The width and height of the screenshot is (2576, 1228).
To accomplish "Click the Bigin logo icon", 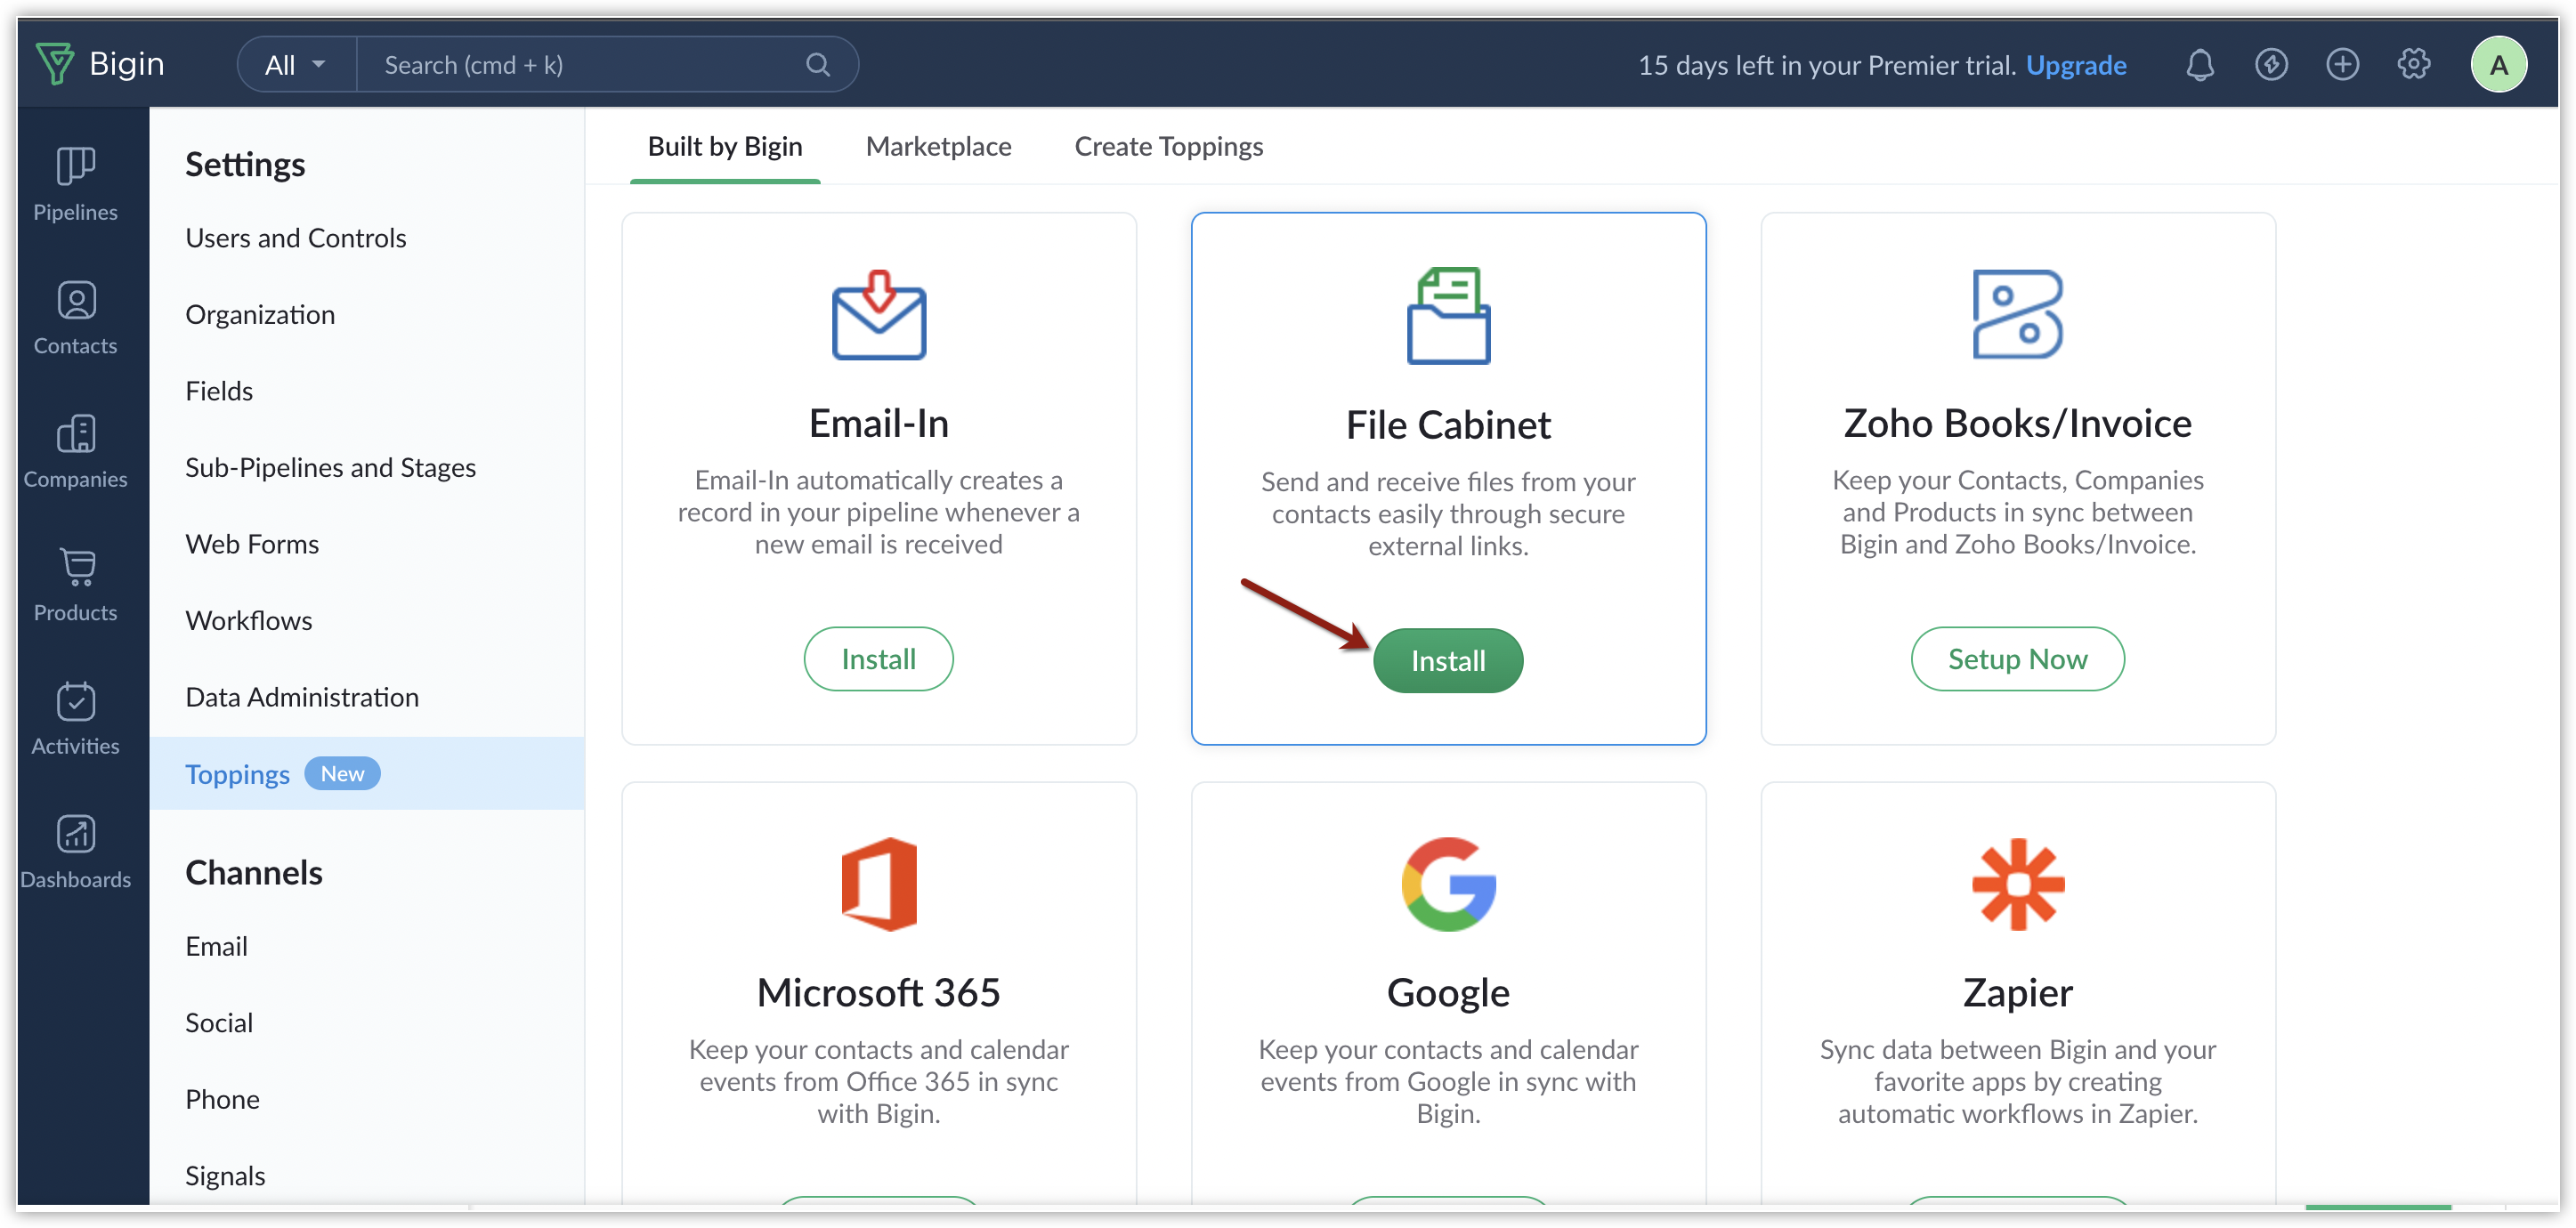I will coord(55,64).
